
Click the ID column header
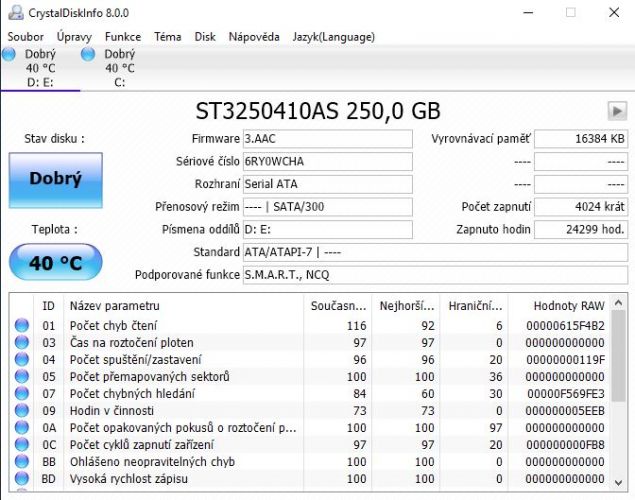coord(48,306)
